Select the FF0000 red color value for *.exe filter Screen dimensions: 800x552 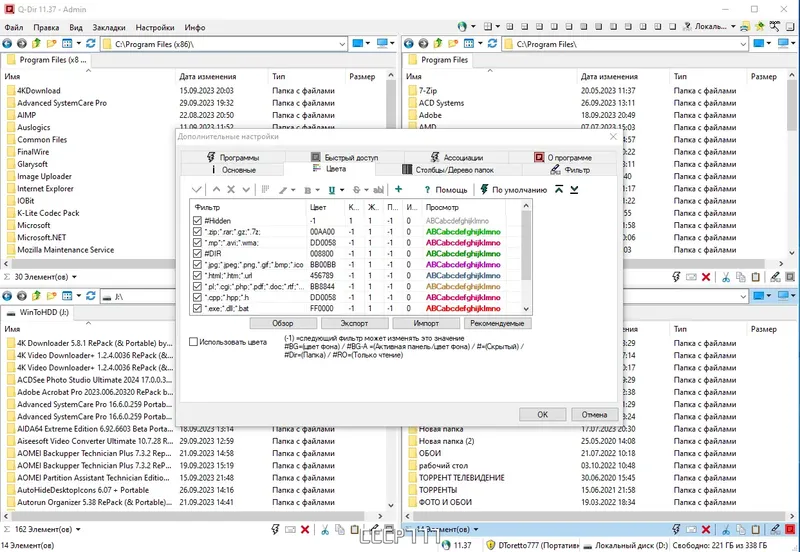click(321, 308)
